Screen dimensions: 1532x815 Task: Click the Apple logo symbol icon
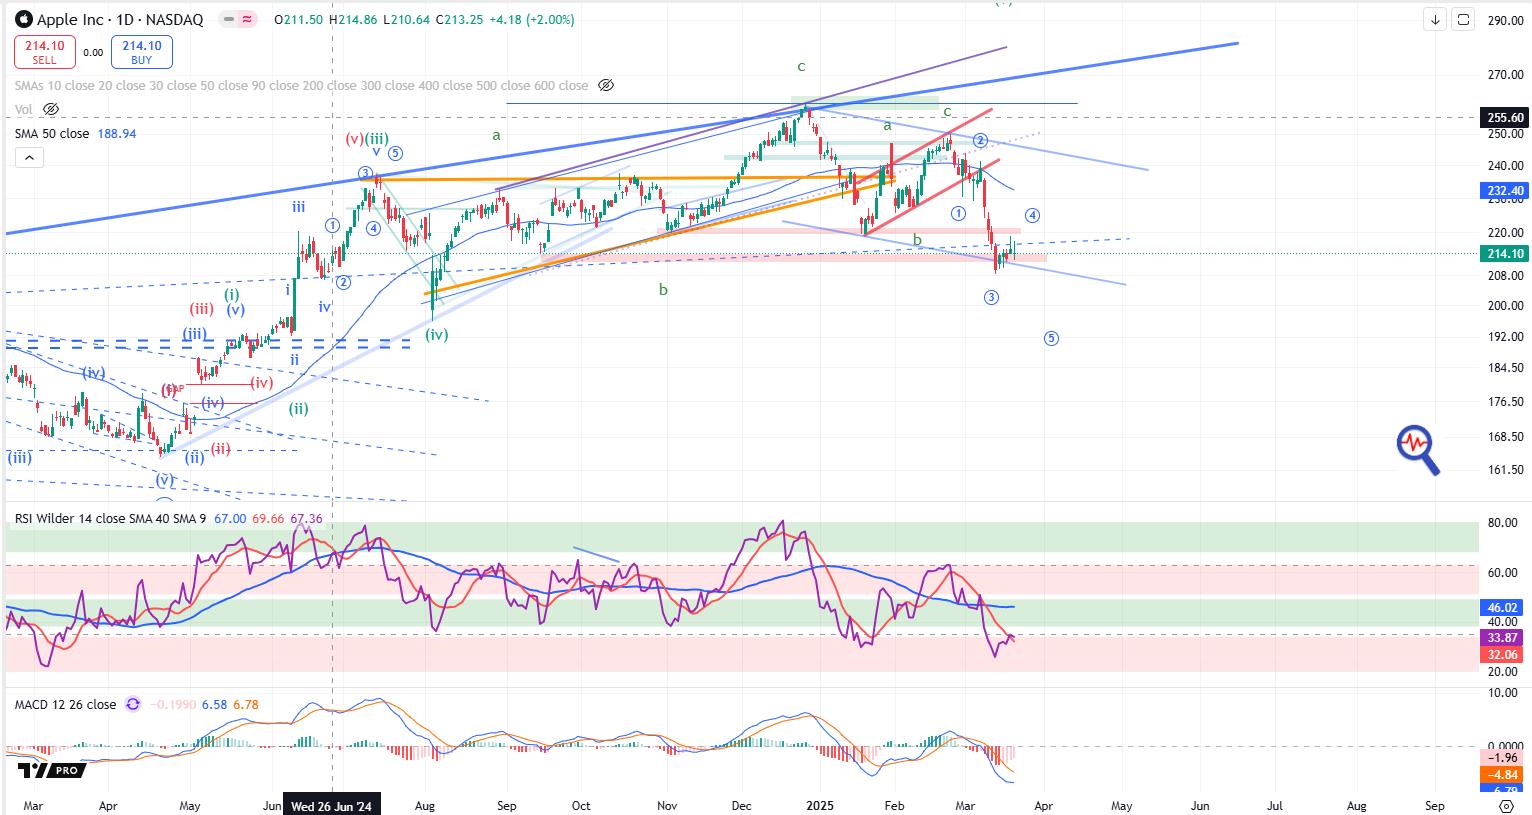click(x=23, y=19)
